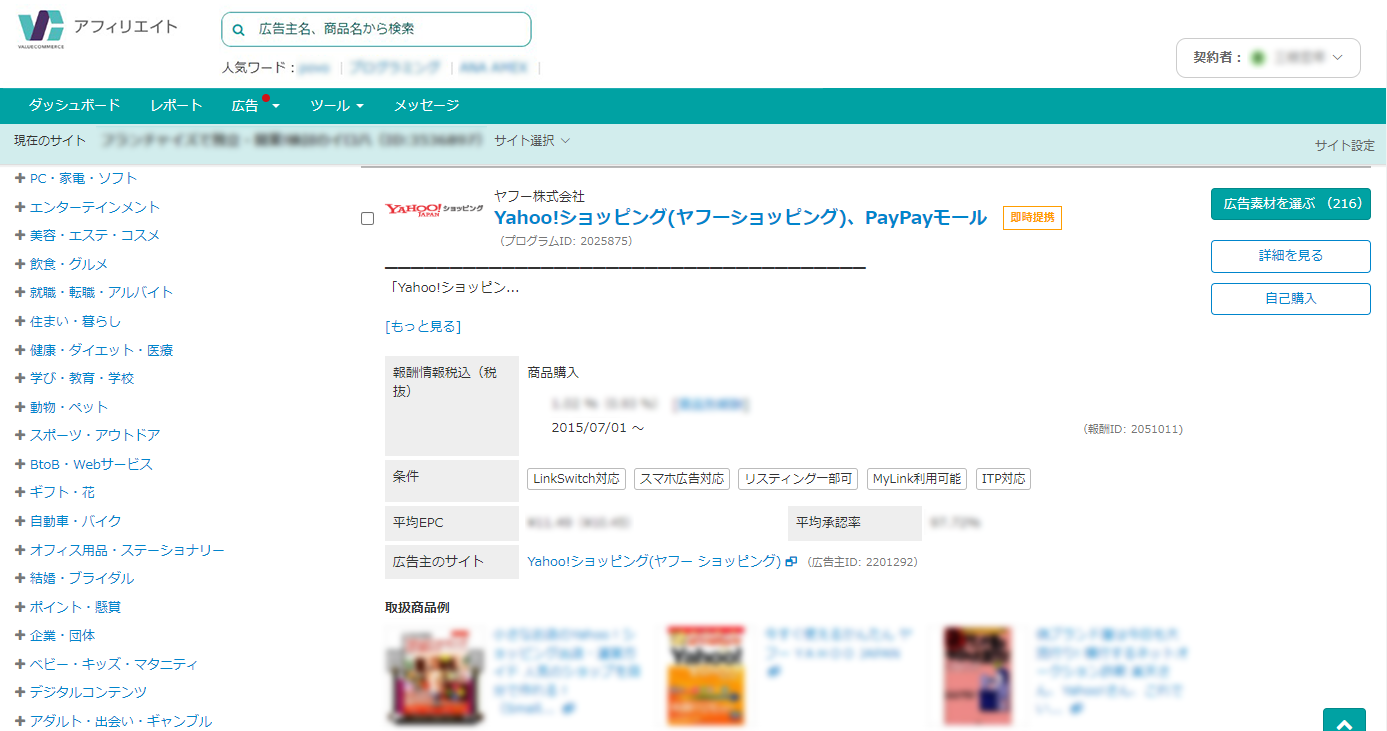Click the MyLink利用可能 tag
Image resolution: width=1387 pixels, height=731 pixels.
pos(917,479)
